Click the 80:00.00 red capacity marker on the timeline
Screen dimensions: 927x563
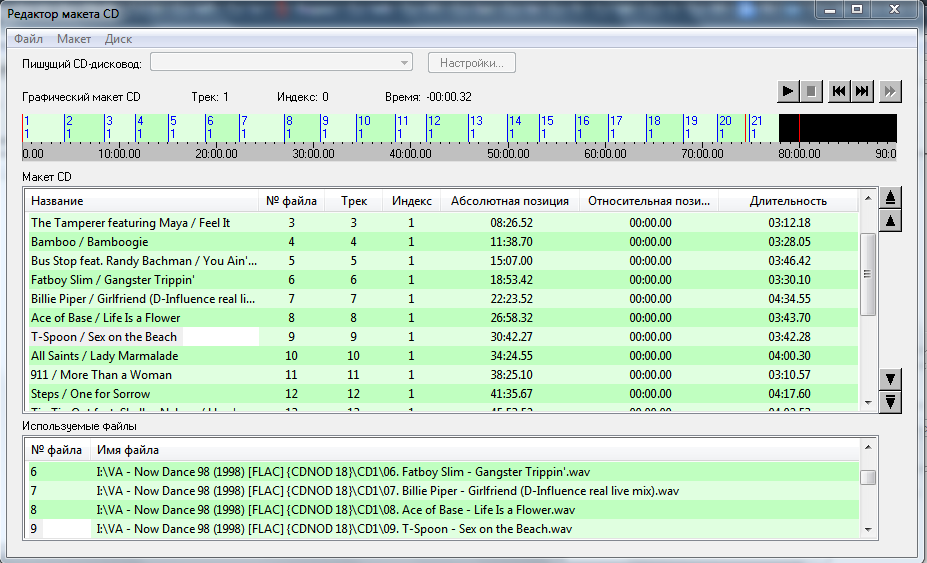click(x=799, y=128)
